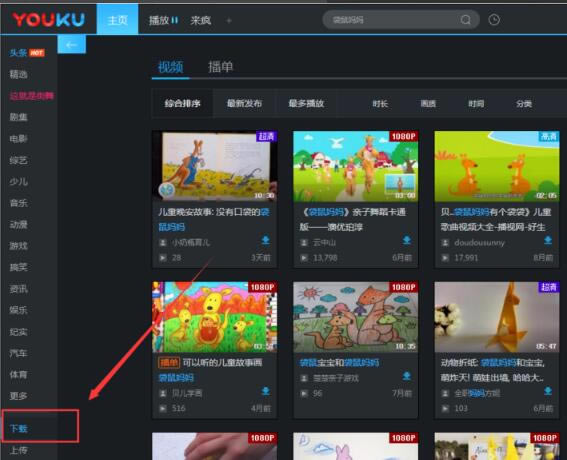Open 头条 in the sidebar

(18, 53)
